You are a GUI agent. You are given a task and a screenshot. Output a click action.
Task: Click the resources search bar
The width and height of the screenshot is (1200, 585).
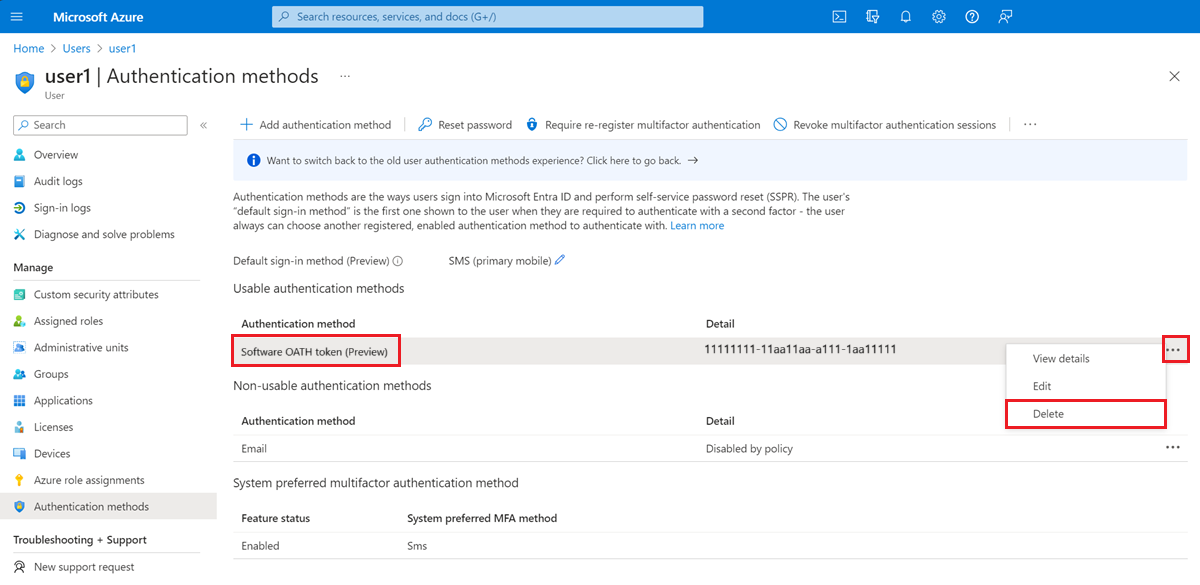click(x=487, y=16)
